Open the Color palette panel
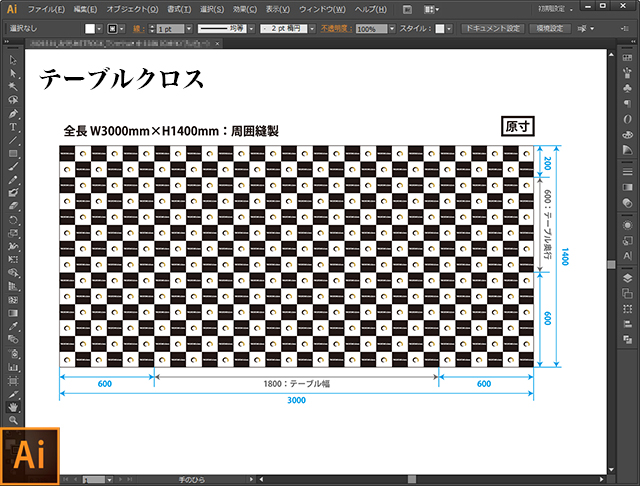 pos(627,135)
